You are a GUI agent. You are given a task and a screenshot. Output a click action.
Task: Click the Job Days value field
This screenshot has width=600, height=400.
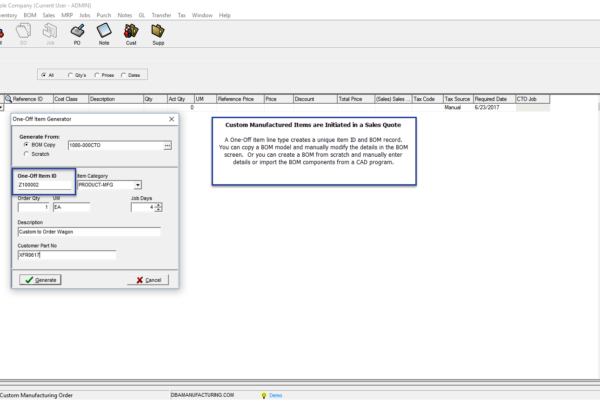[143, 207]
